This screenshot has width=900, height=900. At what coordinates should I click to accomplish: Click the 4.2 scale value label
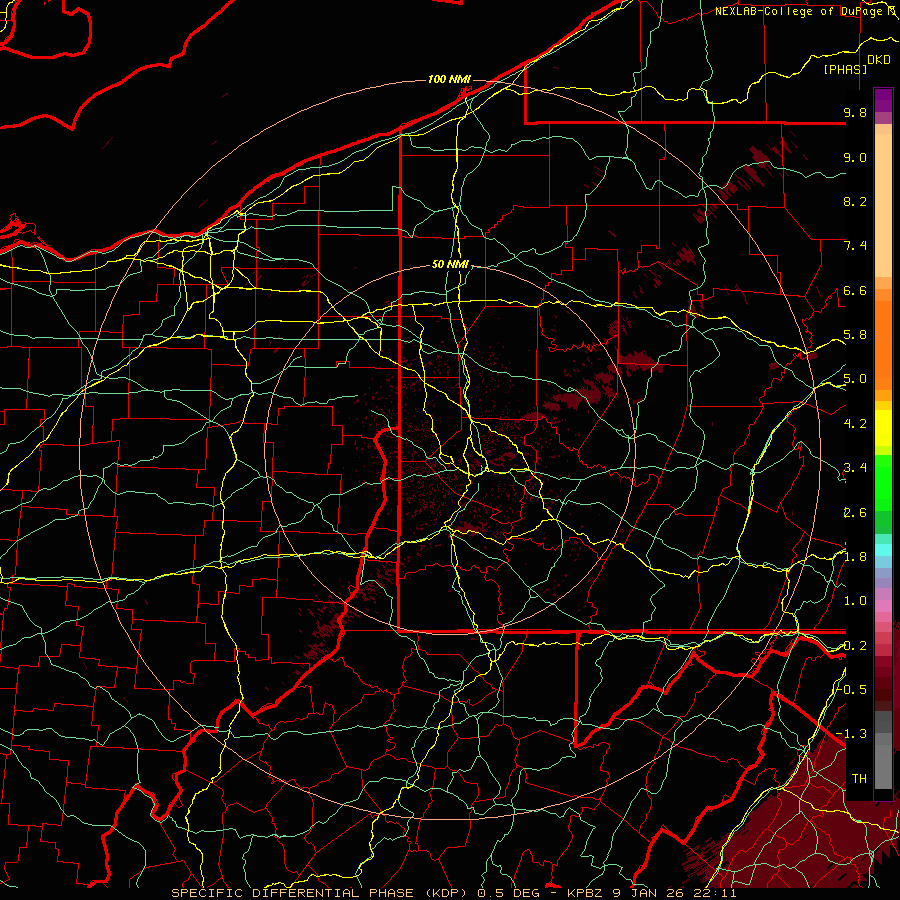[x=855, y=424]
